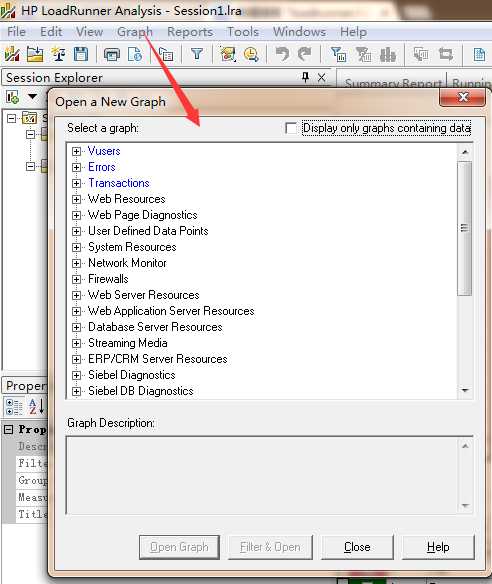Click the crop frame toolbar icon
492x584 pixels.
point(445,54)
